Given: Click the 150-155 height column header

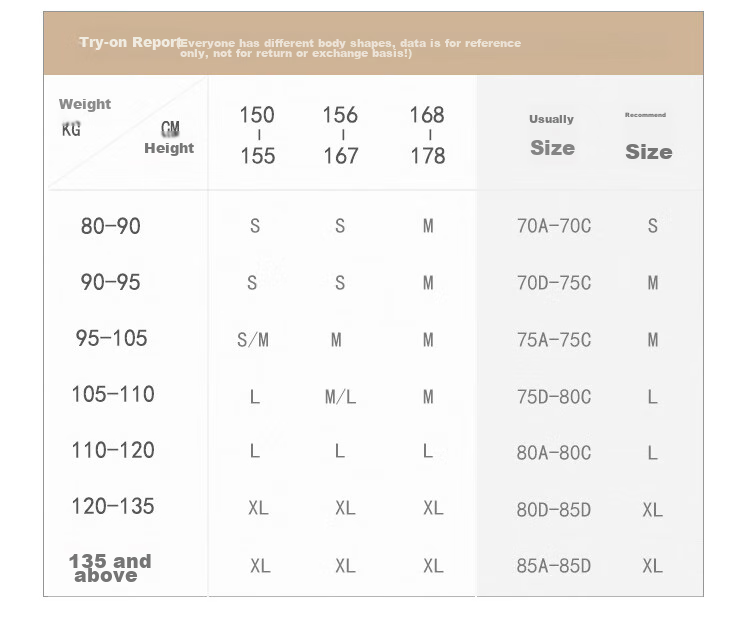Looking at the screenshot, I should [257, 135].
